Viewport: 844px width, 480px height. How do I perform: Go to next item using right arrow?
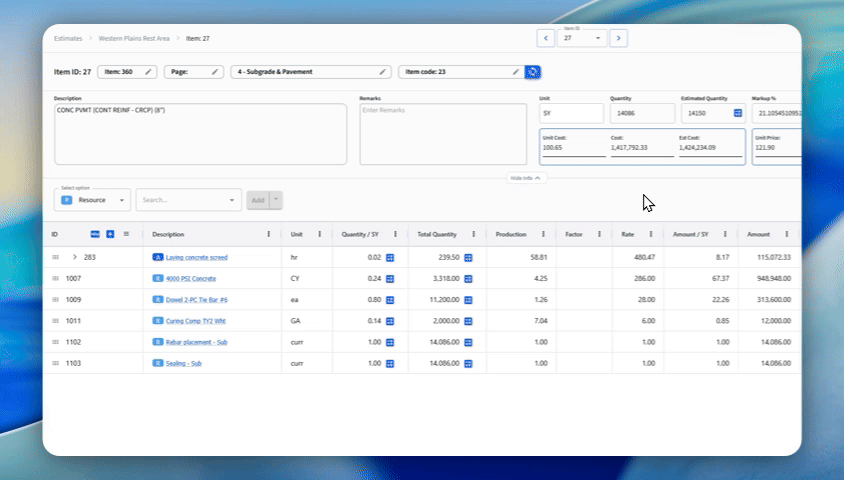coord(619,38)
